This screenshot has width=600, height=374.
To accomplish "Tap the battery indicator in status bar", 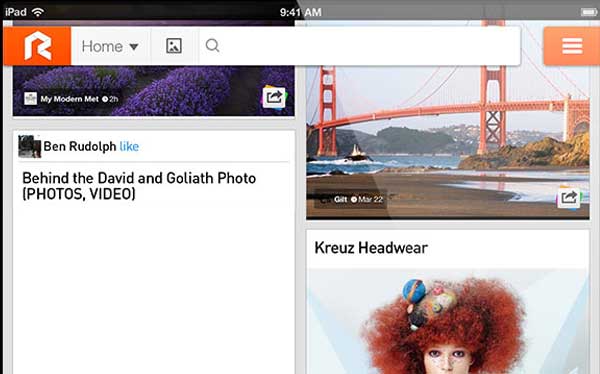I will point(589,13).
